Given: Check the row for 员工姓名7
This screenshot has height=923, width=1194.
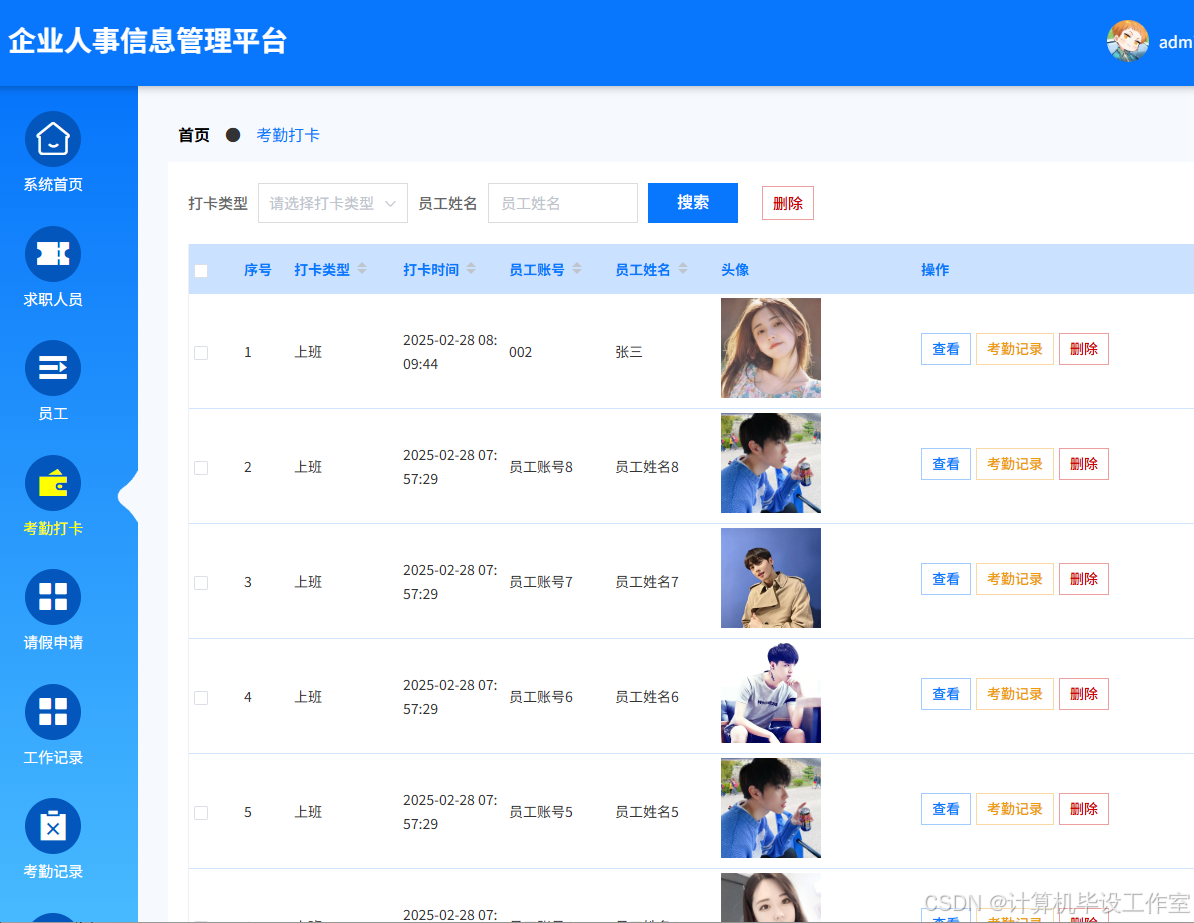Looking at the screenshot, I should click(x=201, y=583).
